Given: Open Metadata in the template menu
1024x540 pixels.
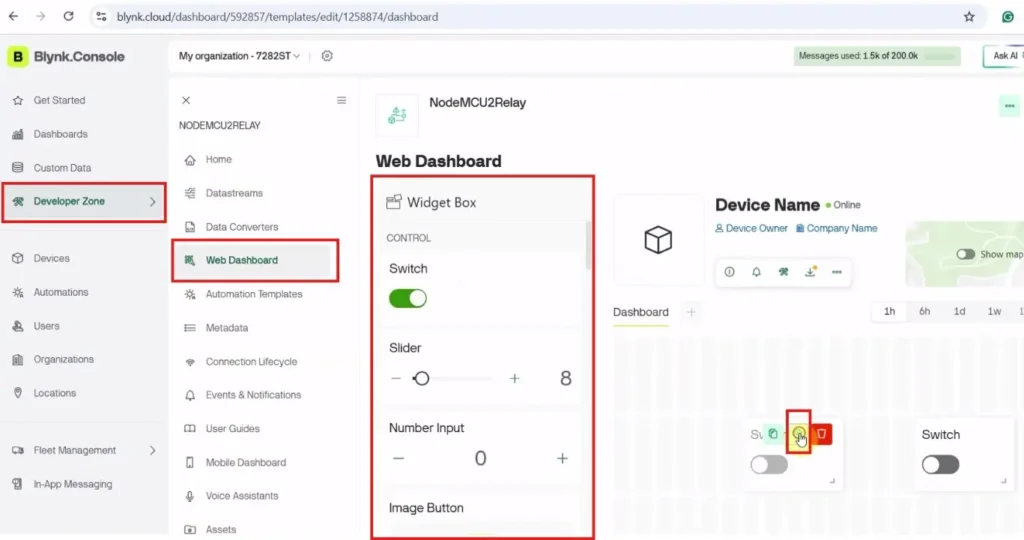Looking at the screenshot, I should [x=227, y=328].
